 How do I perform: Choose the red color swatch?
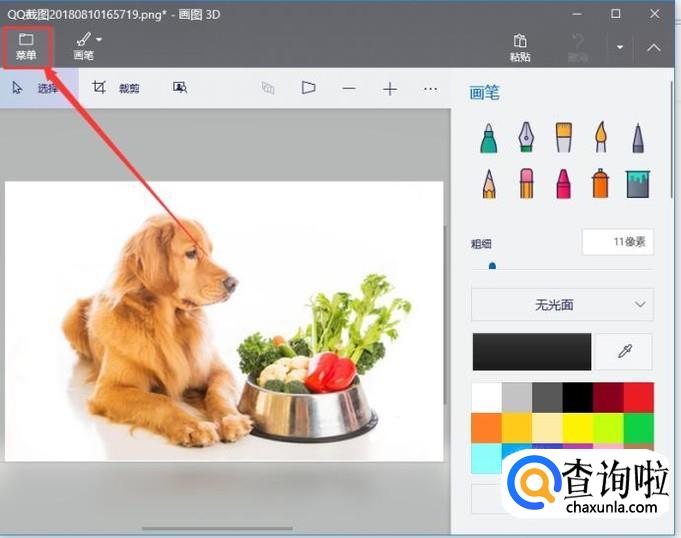pos(638,397)
